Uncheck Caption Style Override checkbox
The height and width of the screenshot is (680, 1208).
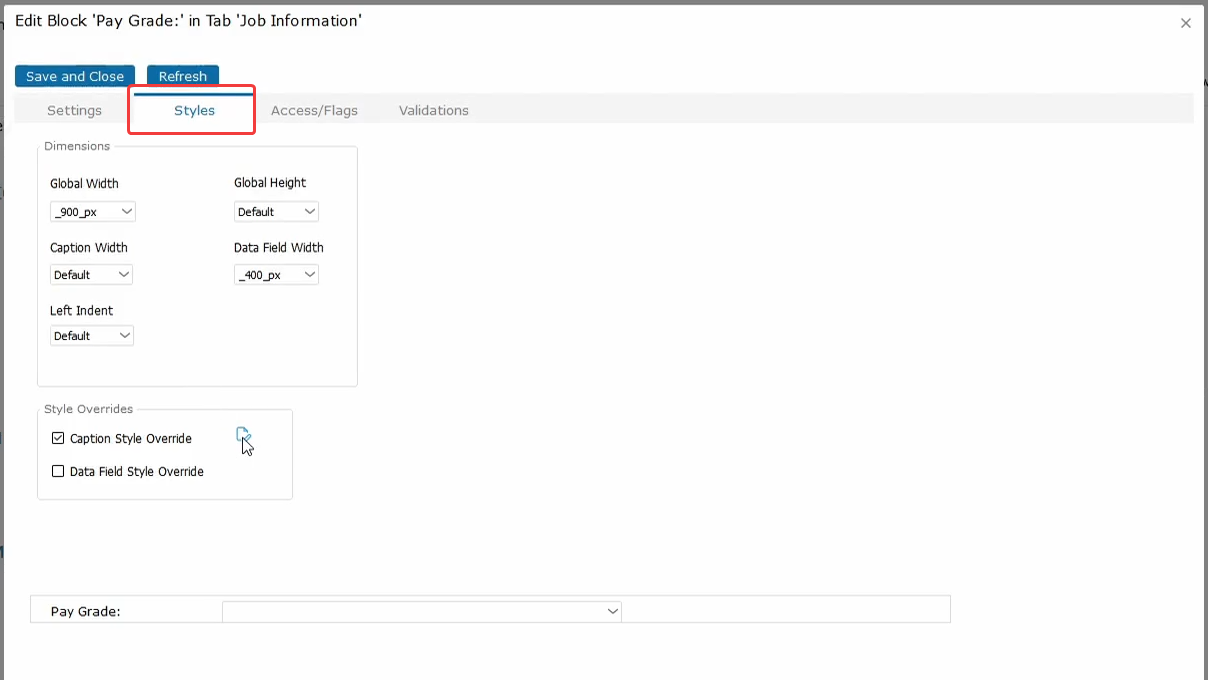[x=58, y=438]
